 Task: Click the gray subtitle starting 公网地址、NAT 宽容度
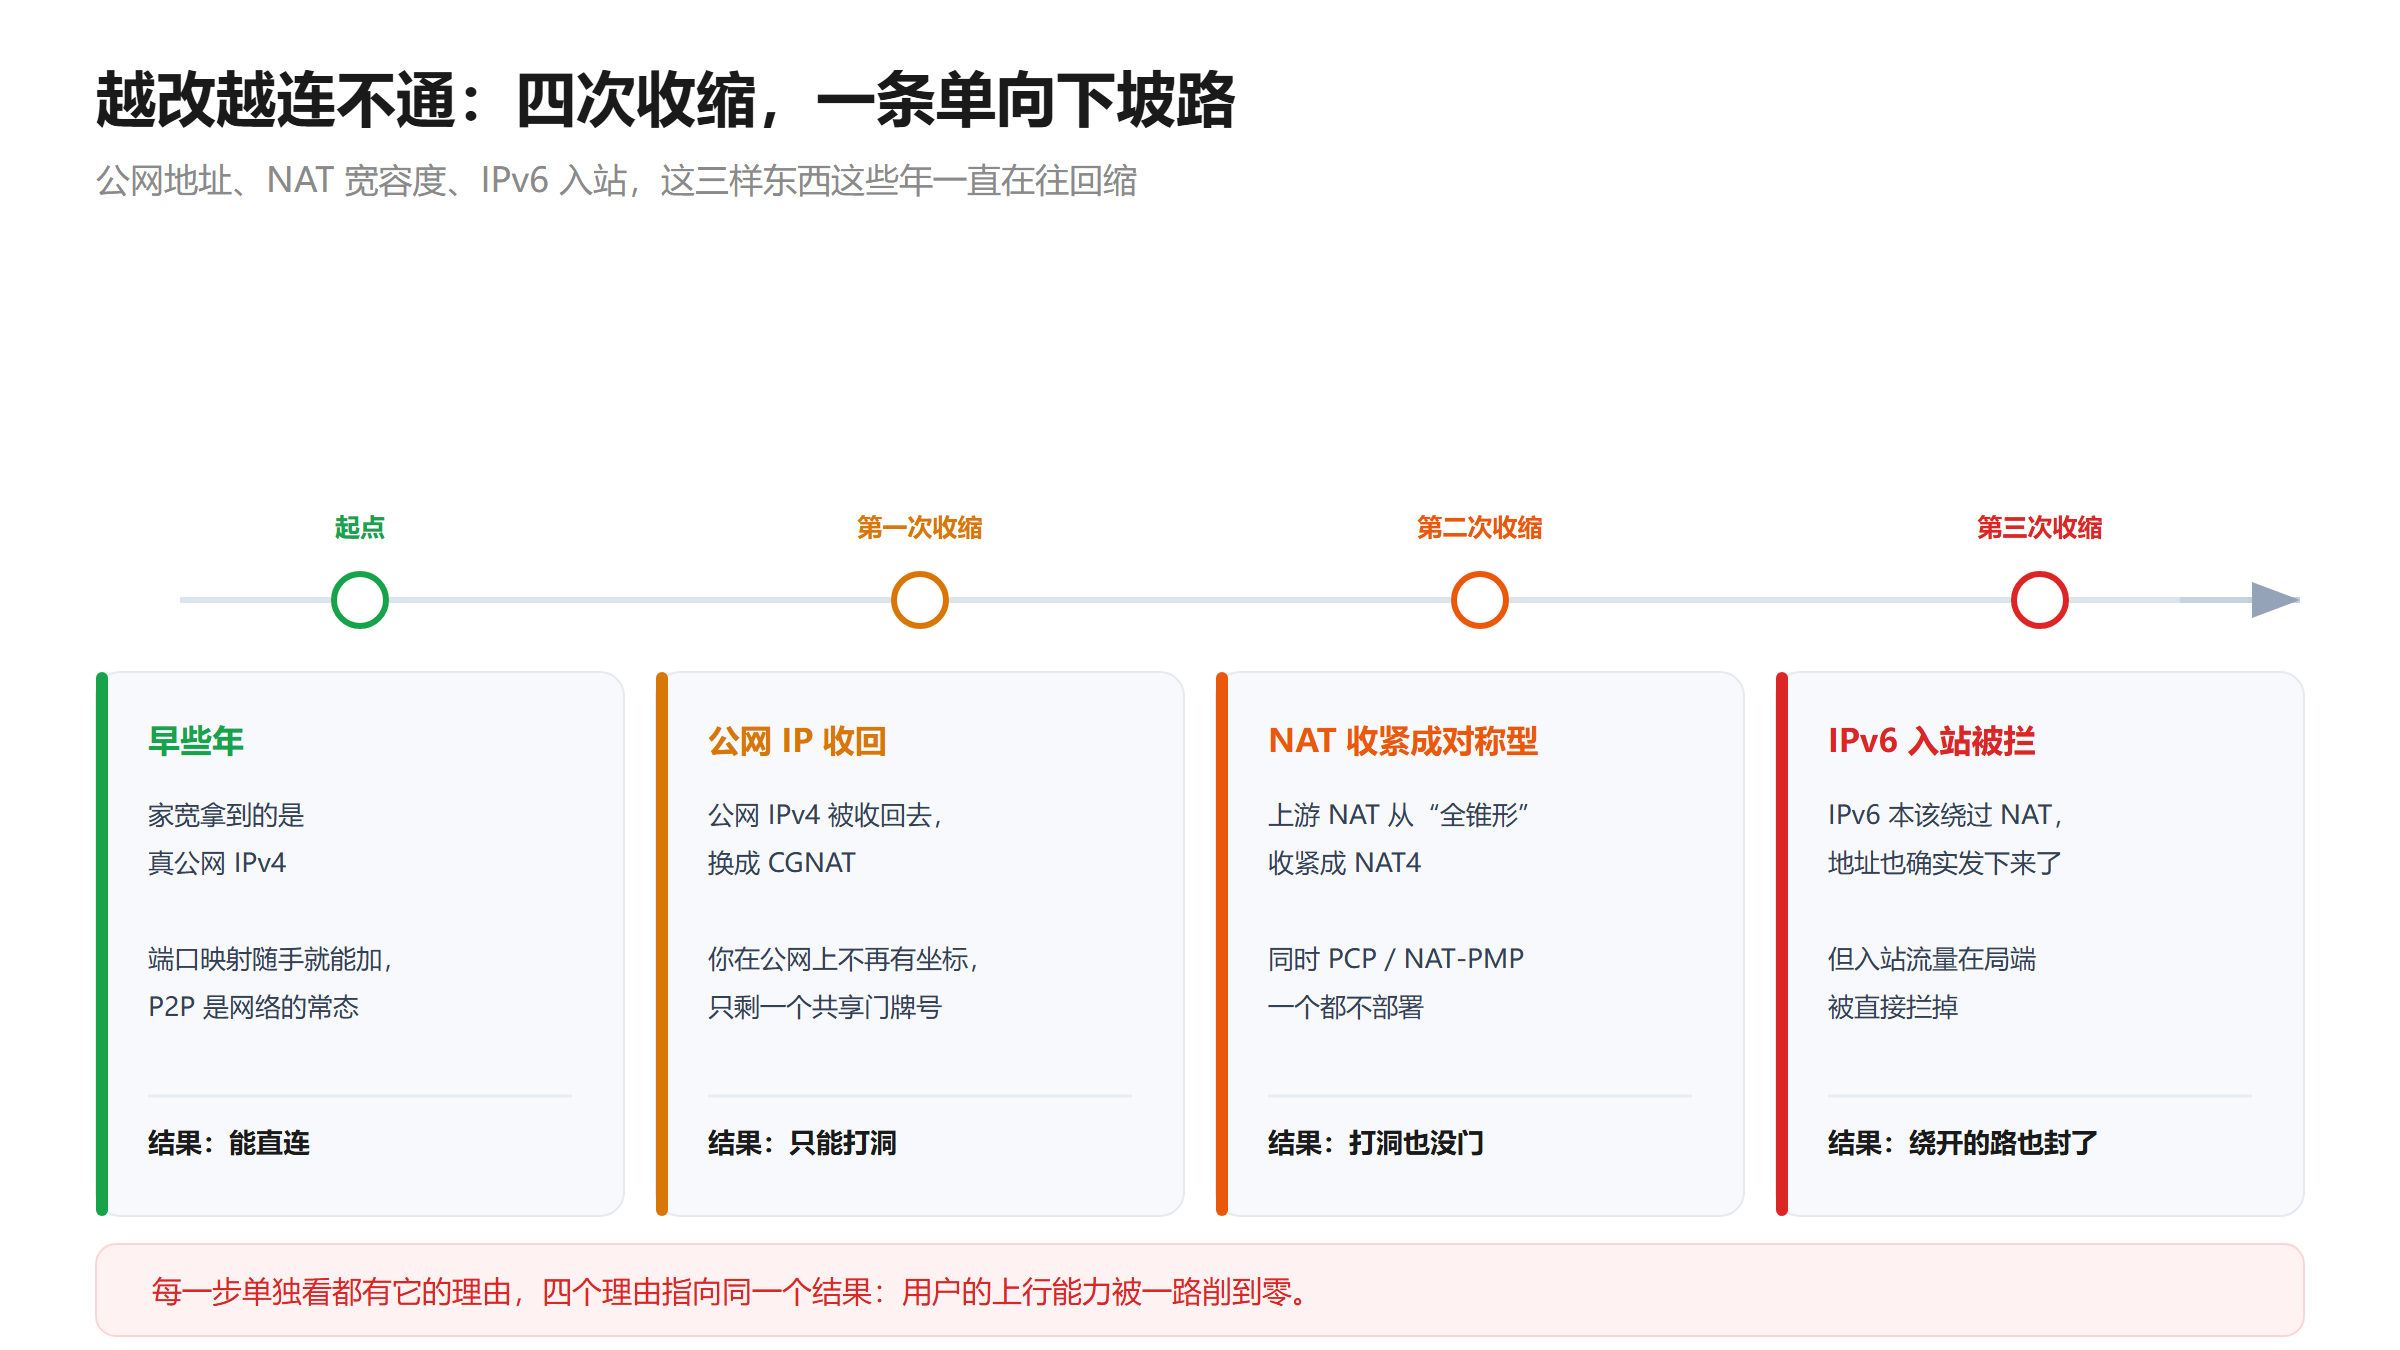pyautogui.click(x=616, y=181)
